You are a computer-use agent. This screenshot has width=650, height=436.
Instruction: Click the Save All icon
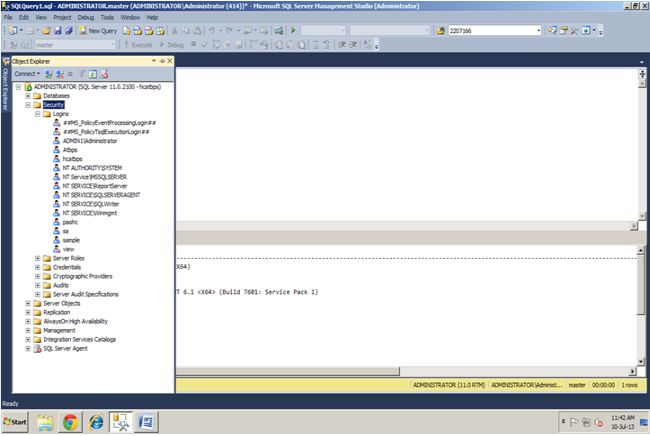click(69, 31)
